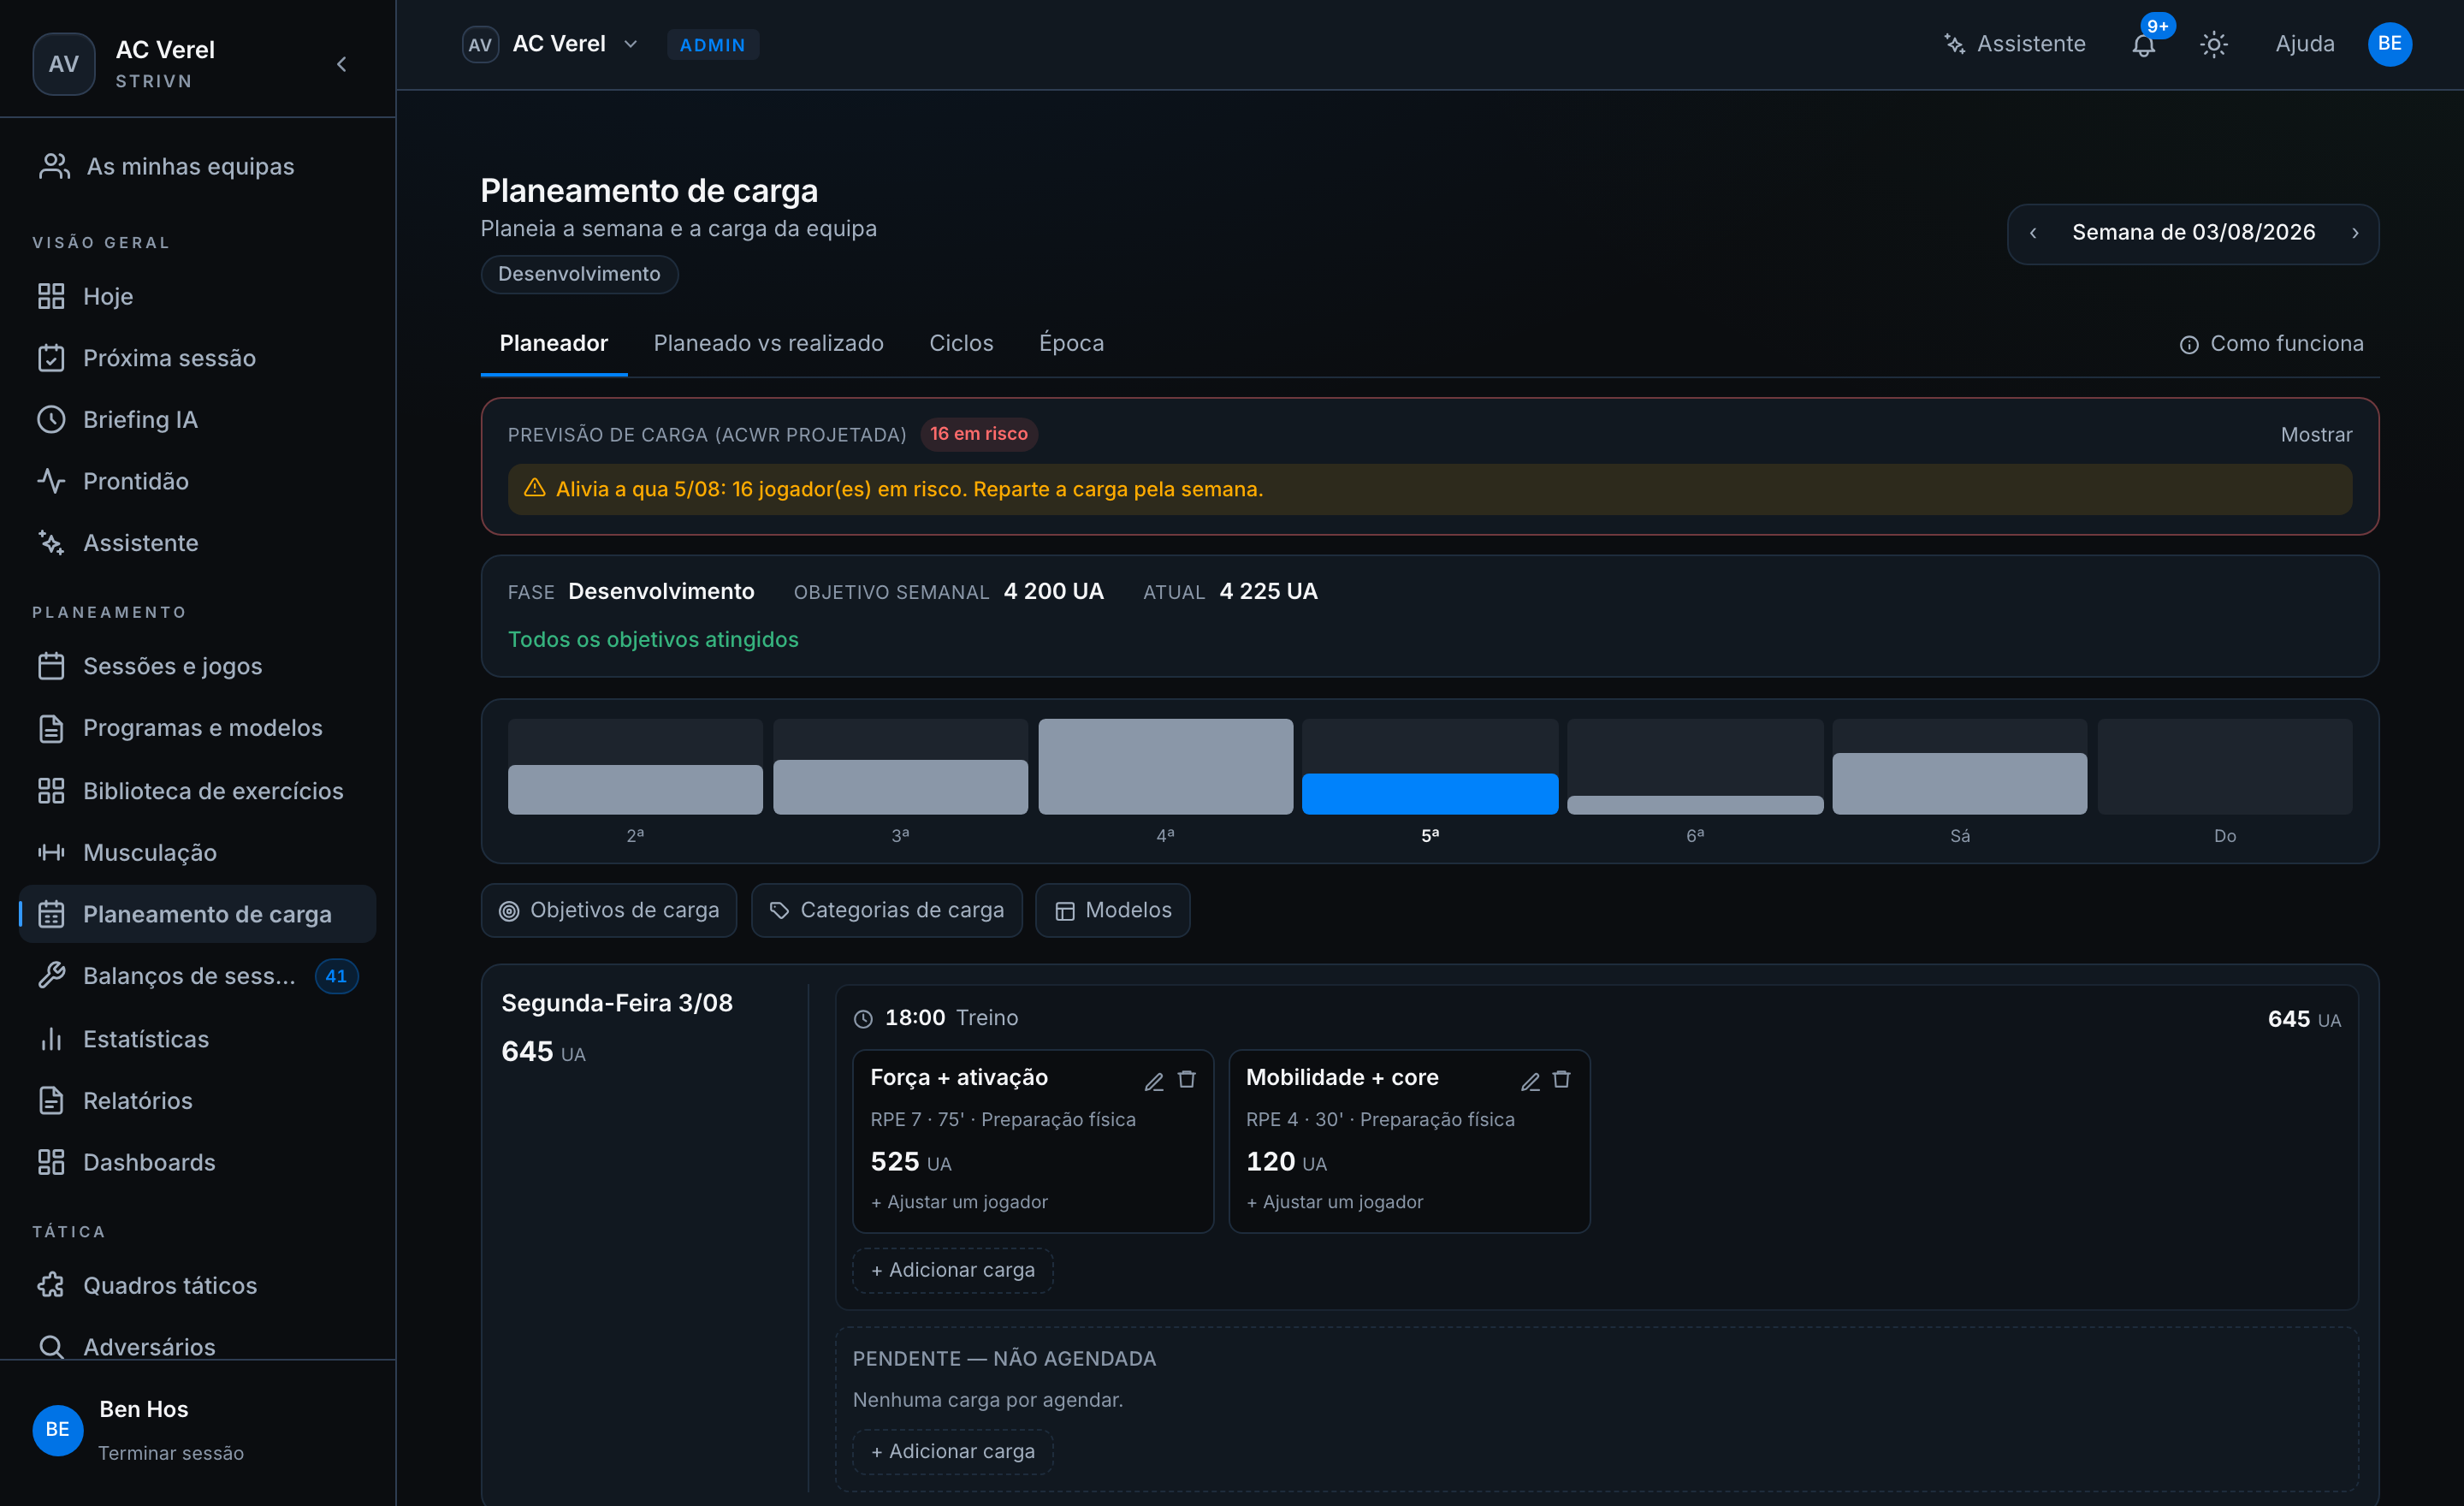Collapse the sidebar with the chevron
This screenshot has width=2464, height=1506.
(x=342, y=64)
